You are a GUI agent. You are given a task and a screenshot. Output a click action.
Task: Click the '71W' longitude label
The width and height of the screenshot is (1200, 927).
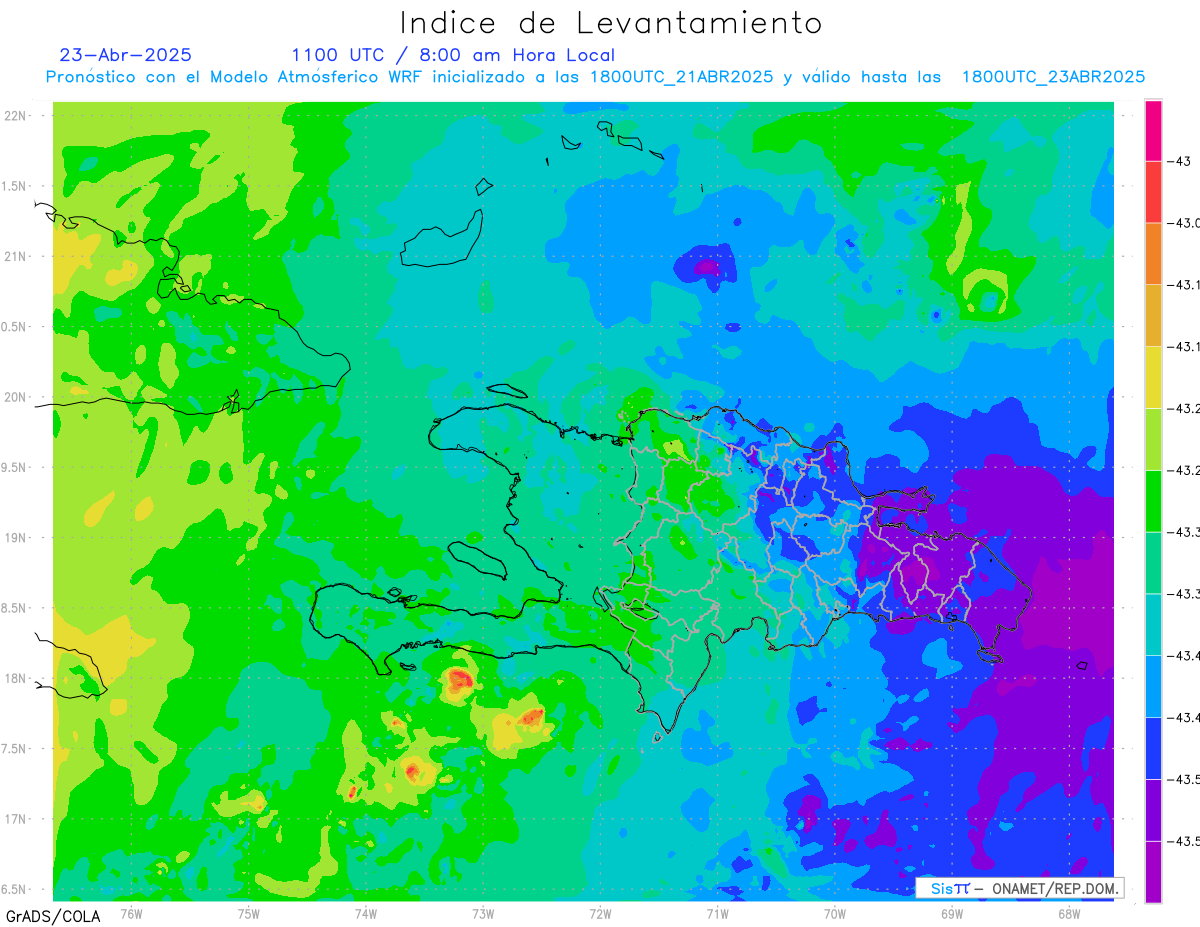(717, 913)
